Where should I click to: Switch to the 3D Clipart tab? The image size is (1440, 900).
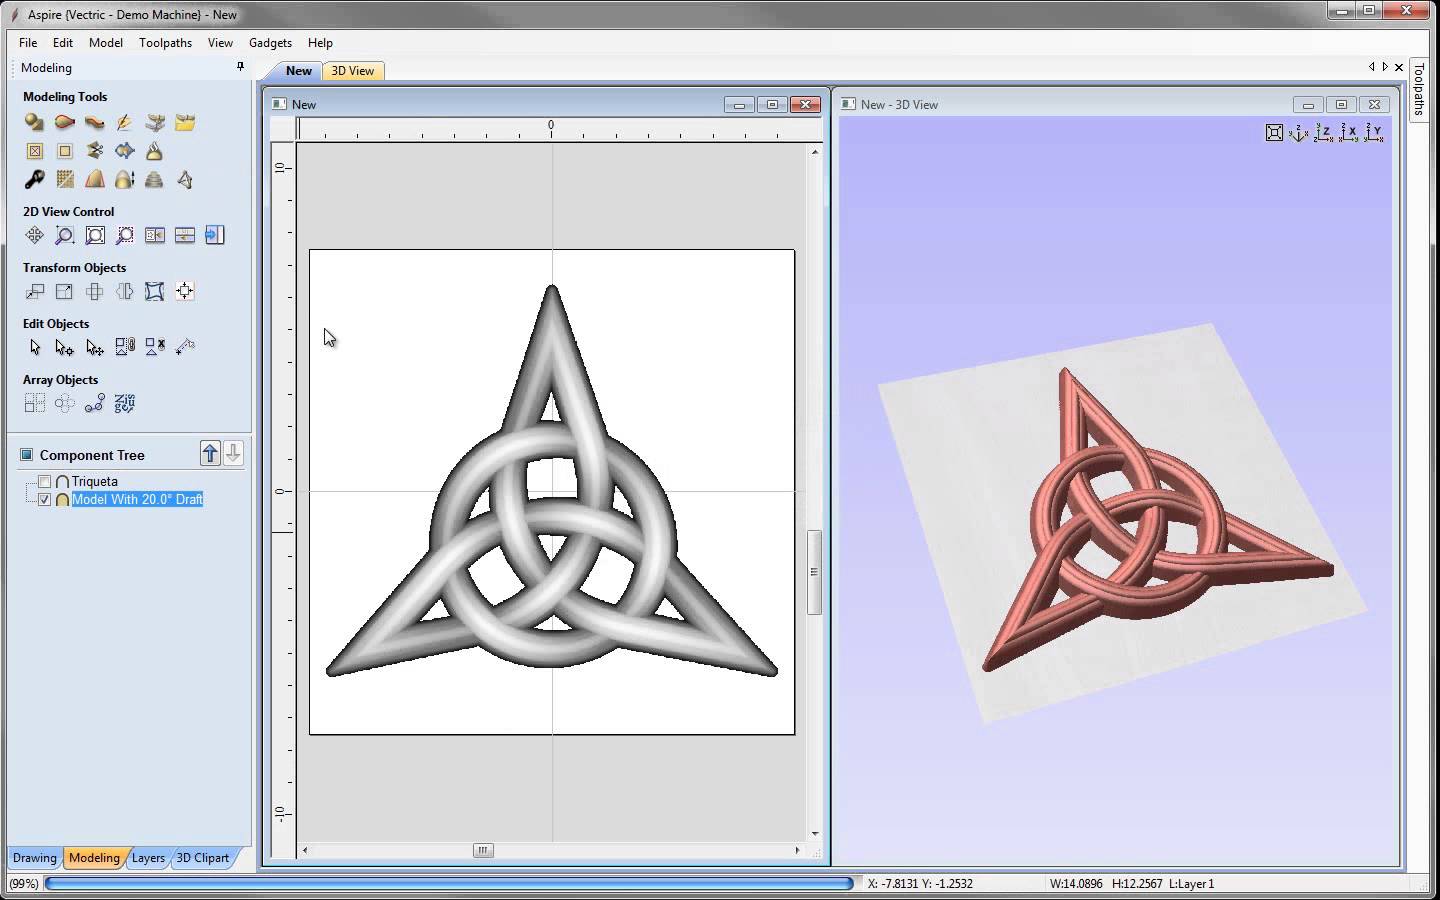(x=203, y=858)
